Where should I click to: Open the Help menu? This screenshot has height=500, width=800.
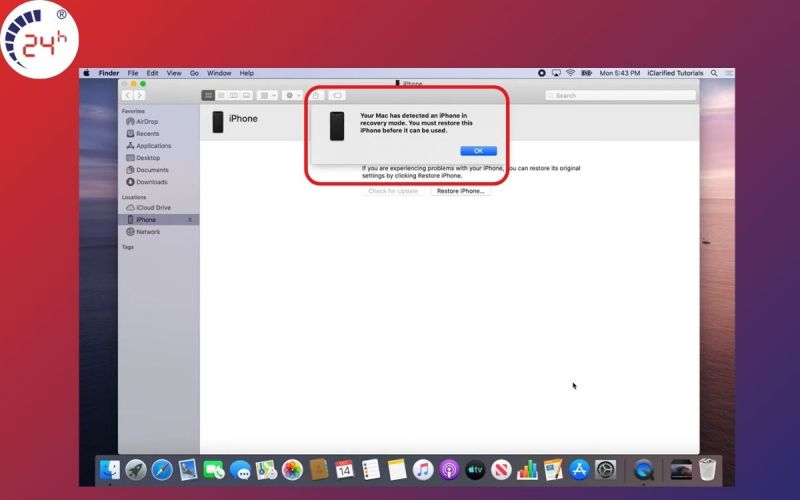(246, 73)
